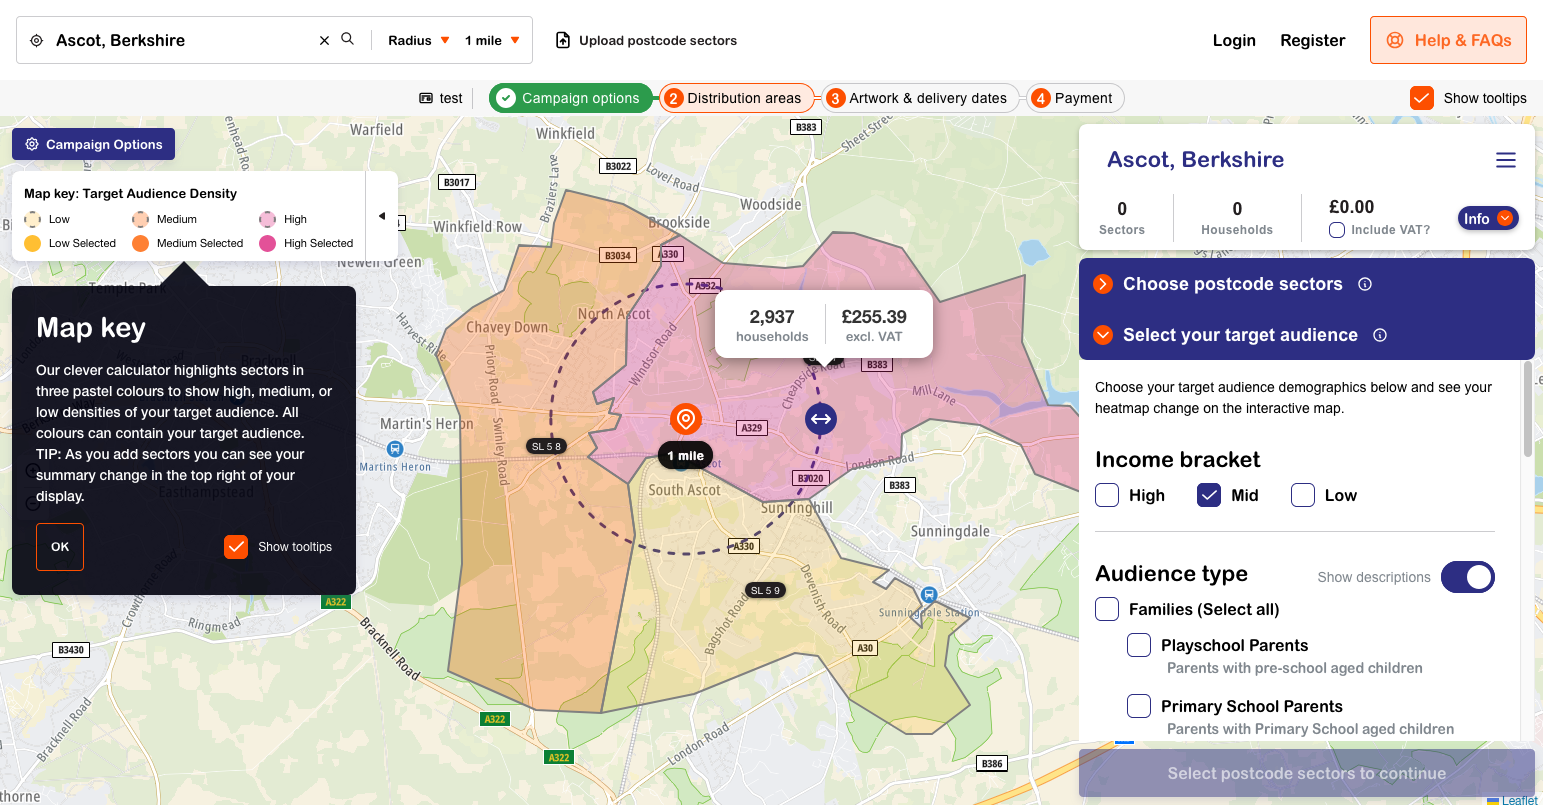Click Sunningdale Station train icon

point(929,595)
